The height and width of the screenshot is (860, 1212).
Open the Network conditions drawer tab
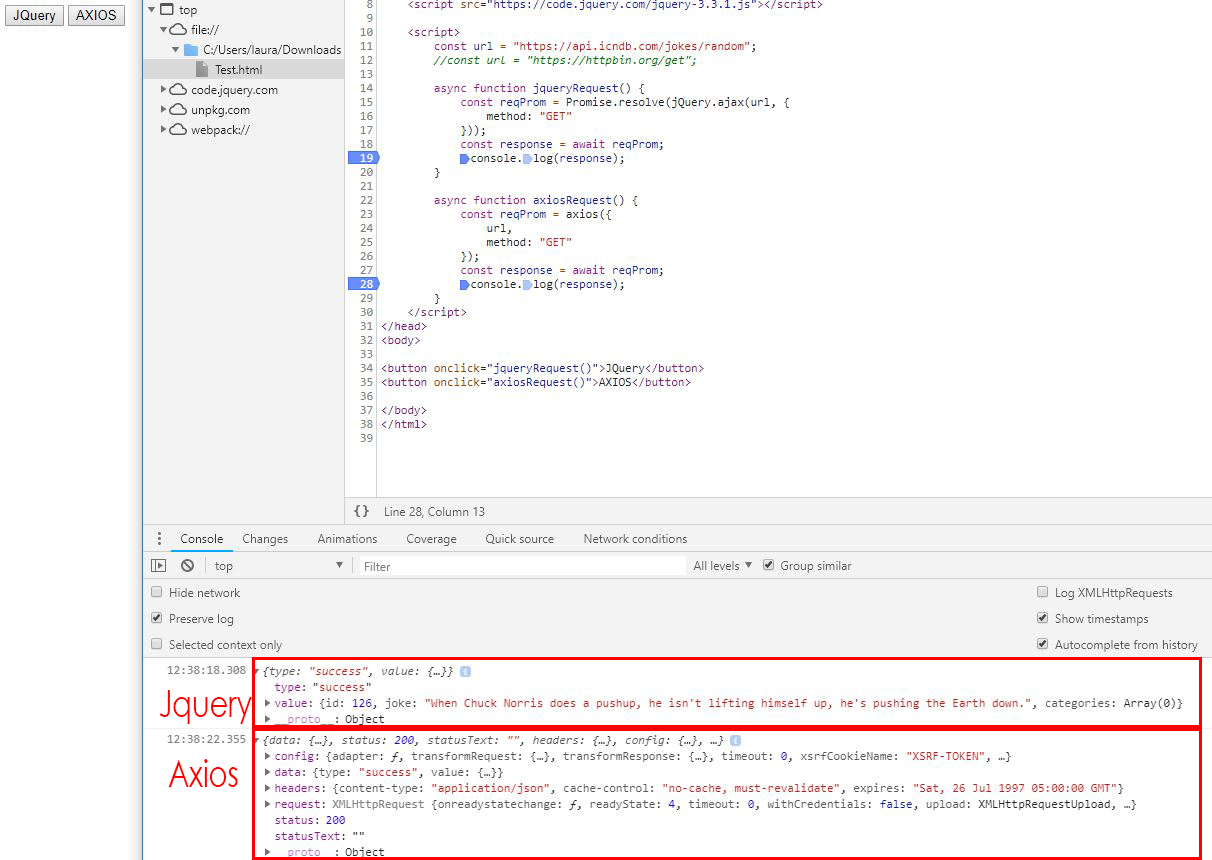[635, 538]
